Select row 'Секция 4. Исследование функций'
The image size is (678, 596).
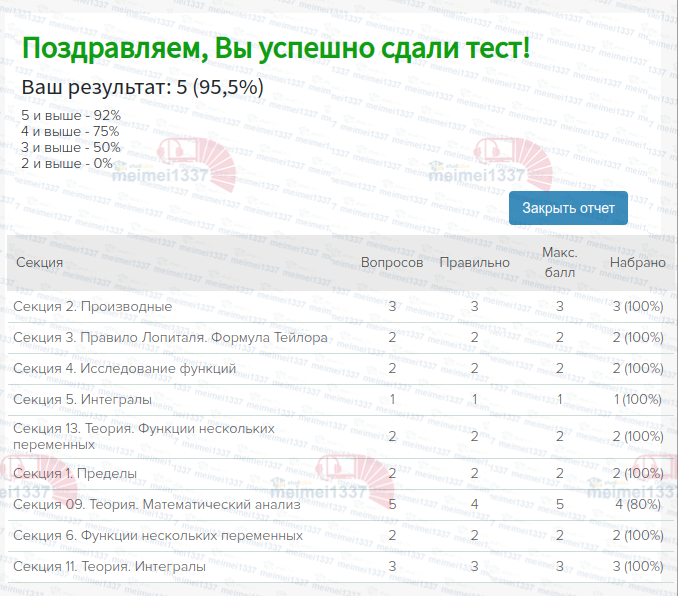click(341, 369)
